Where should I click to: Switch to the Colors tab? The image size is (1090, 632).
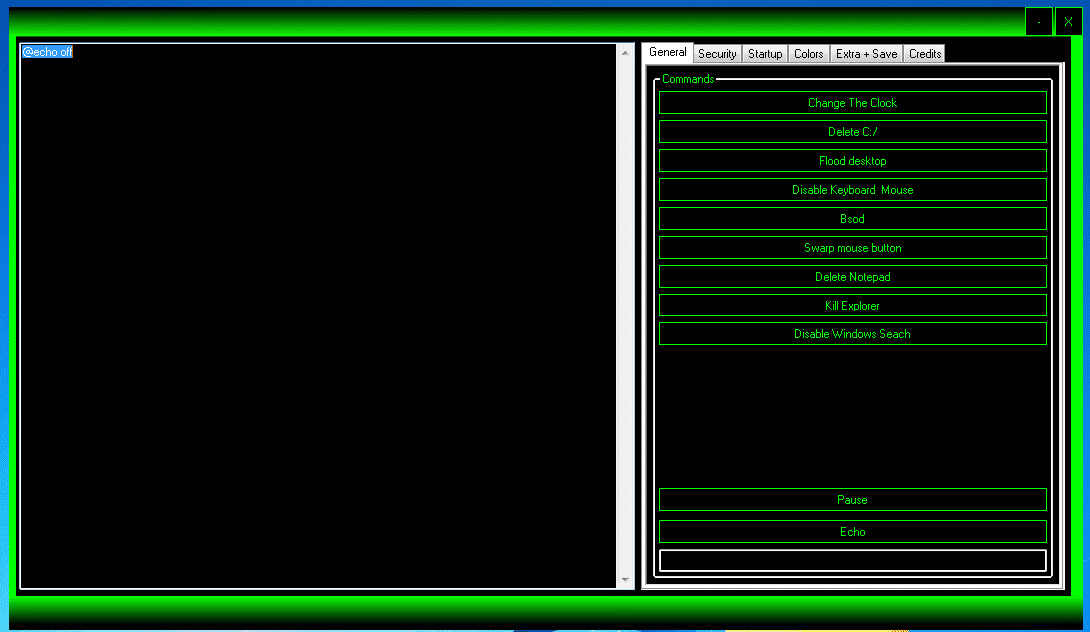tap(808, 53)
